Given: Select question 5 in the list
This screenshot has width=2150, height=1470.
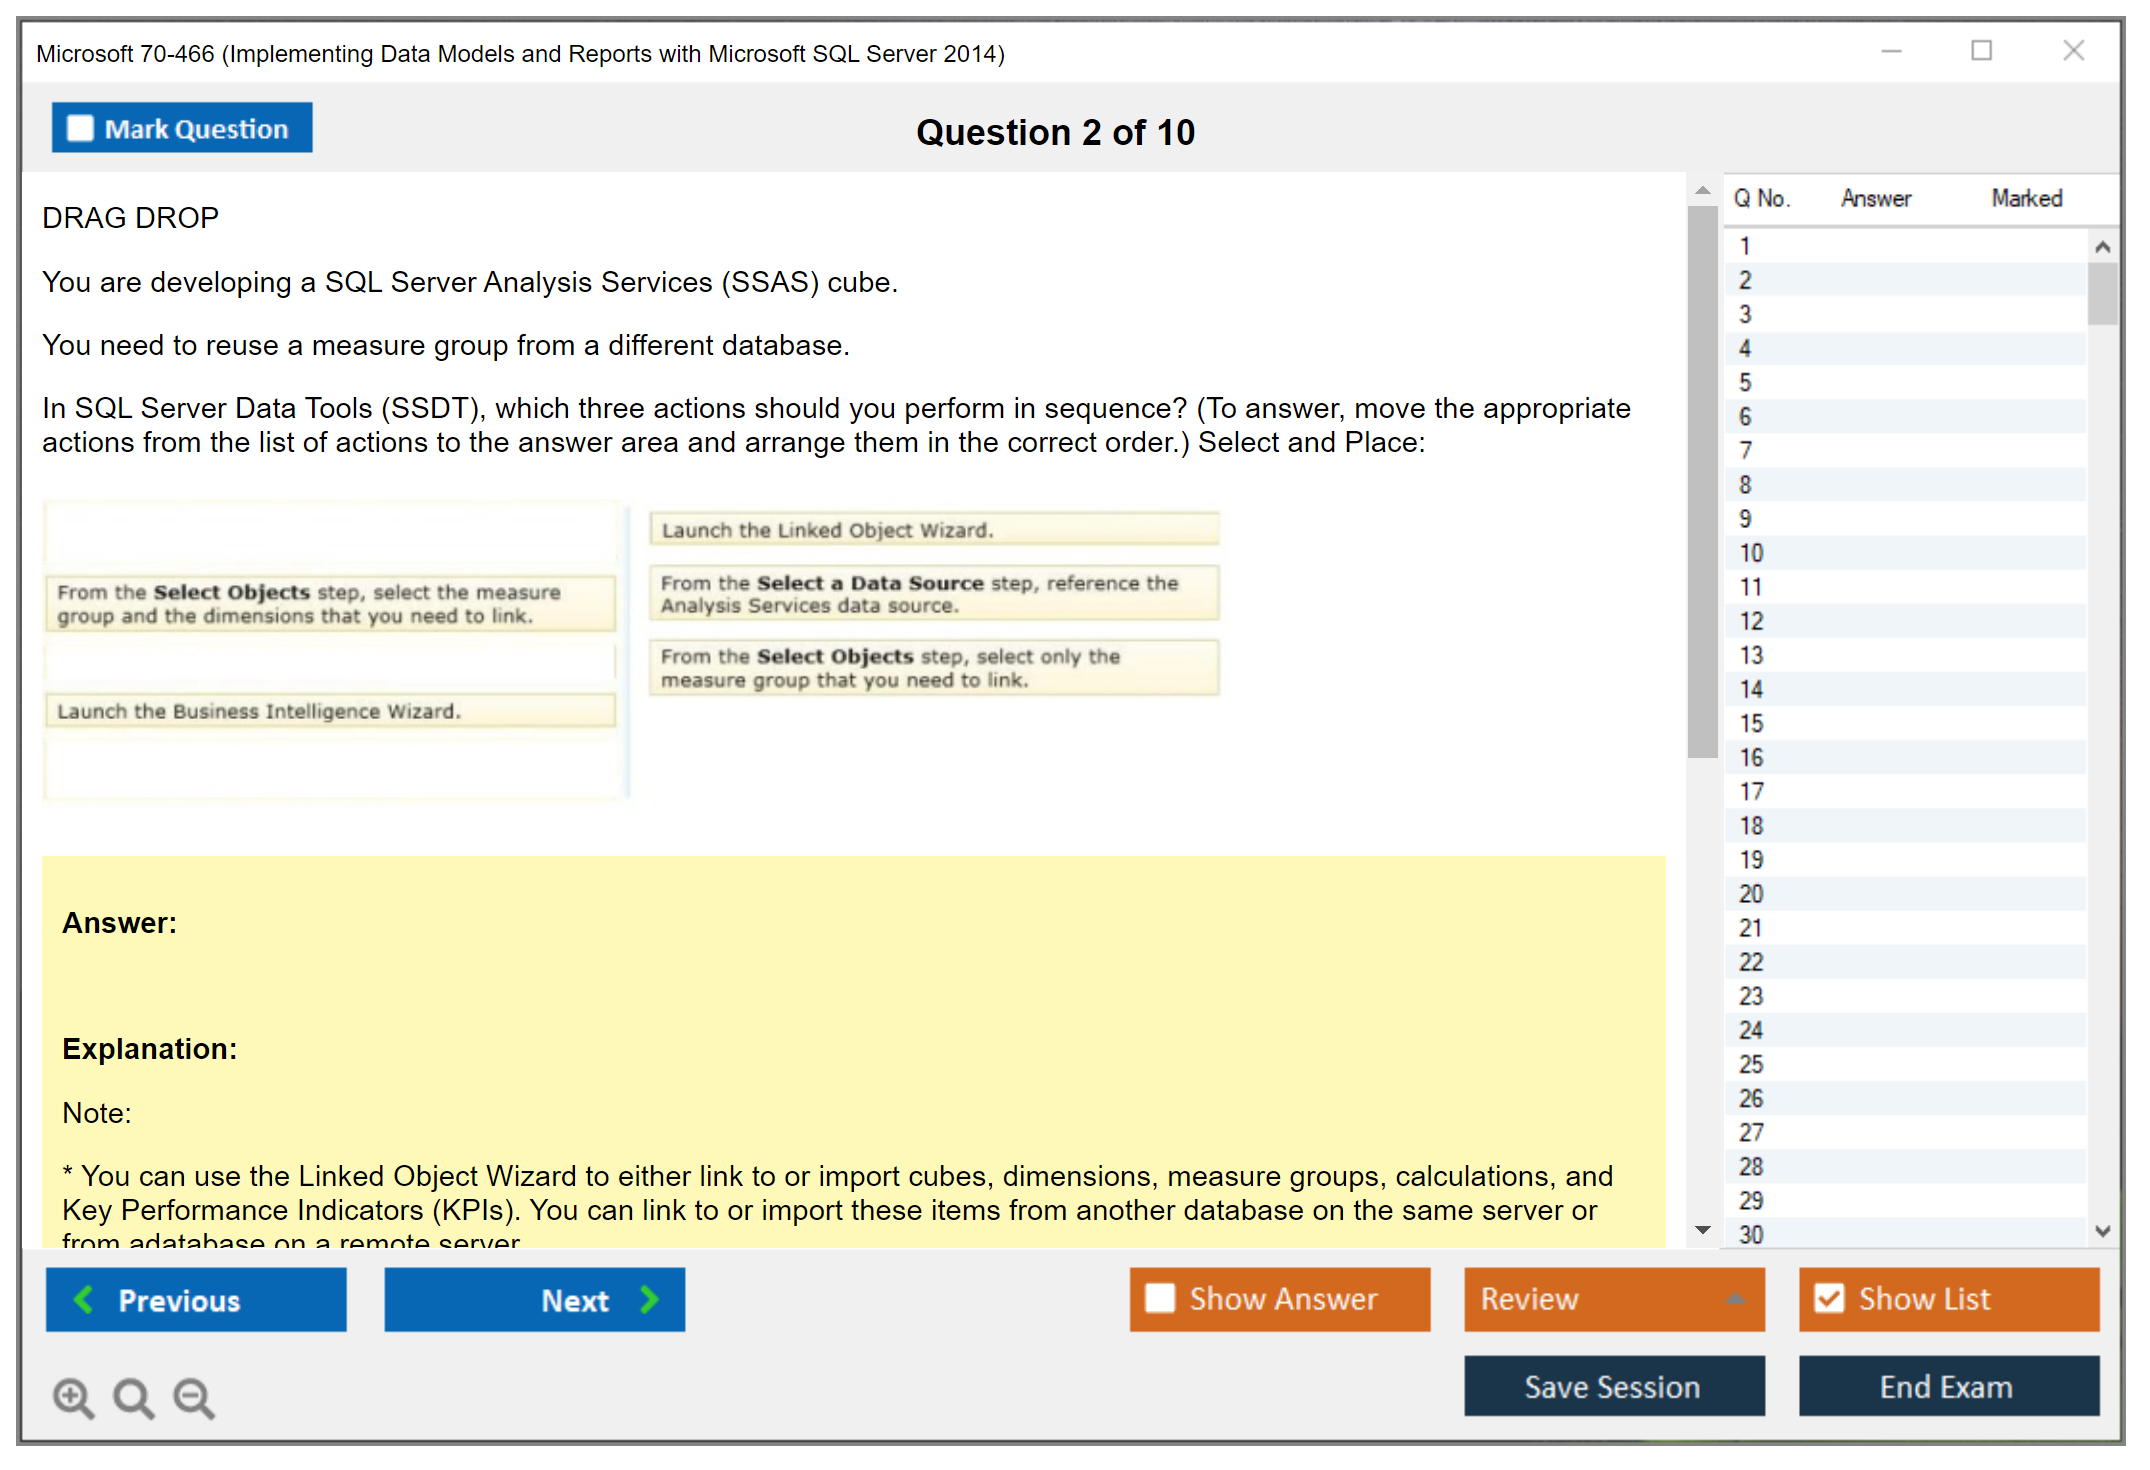Looking at the screenshot, I should point(1745,382).
